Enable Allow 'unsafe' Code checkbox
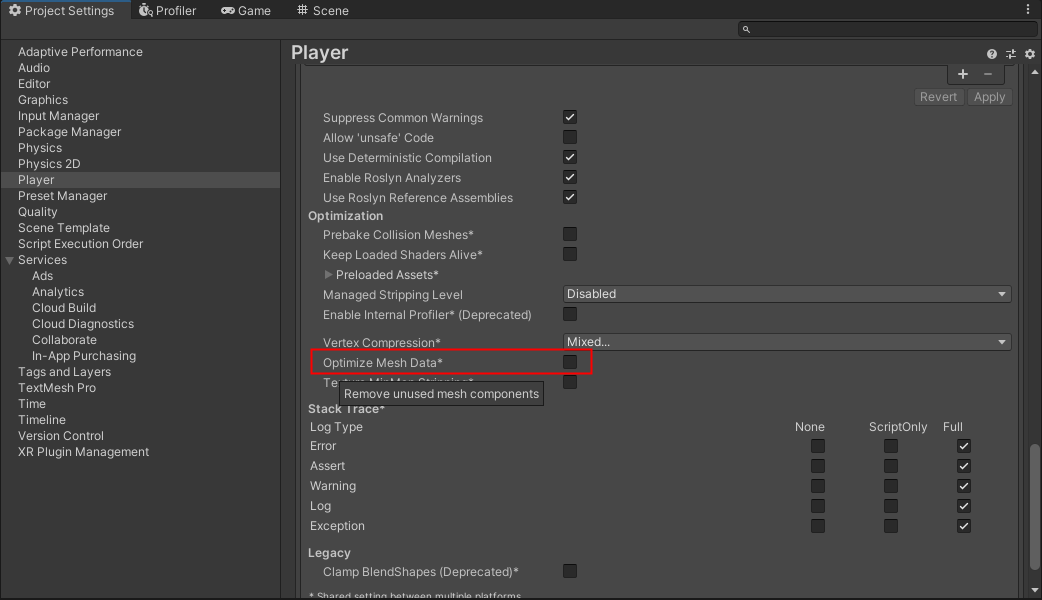1042x600 pixels. pos(570,137)
